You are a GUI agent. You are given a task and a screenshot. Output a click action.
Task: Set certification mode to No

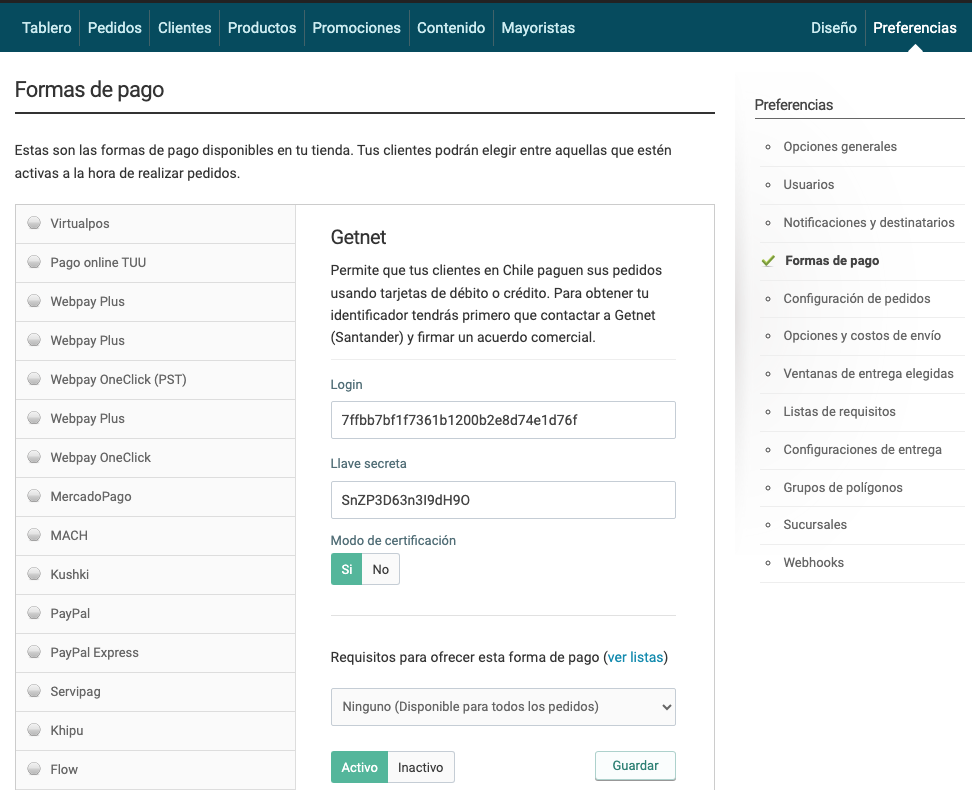(381, 570)
